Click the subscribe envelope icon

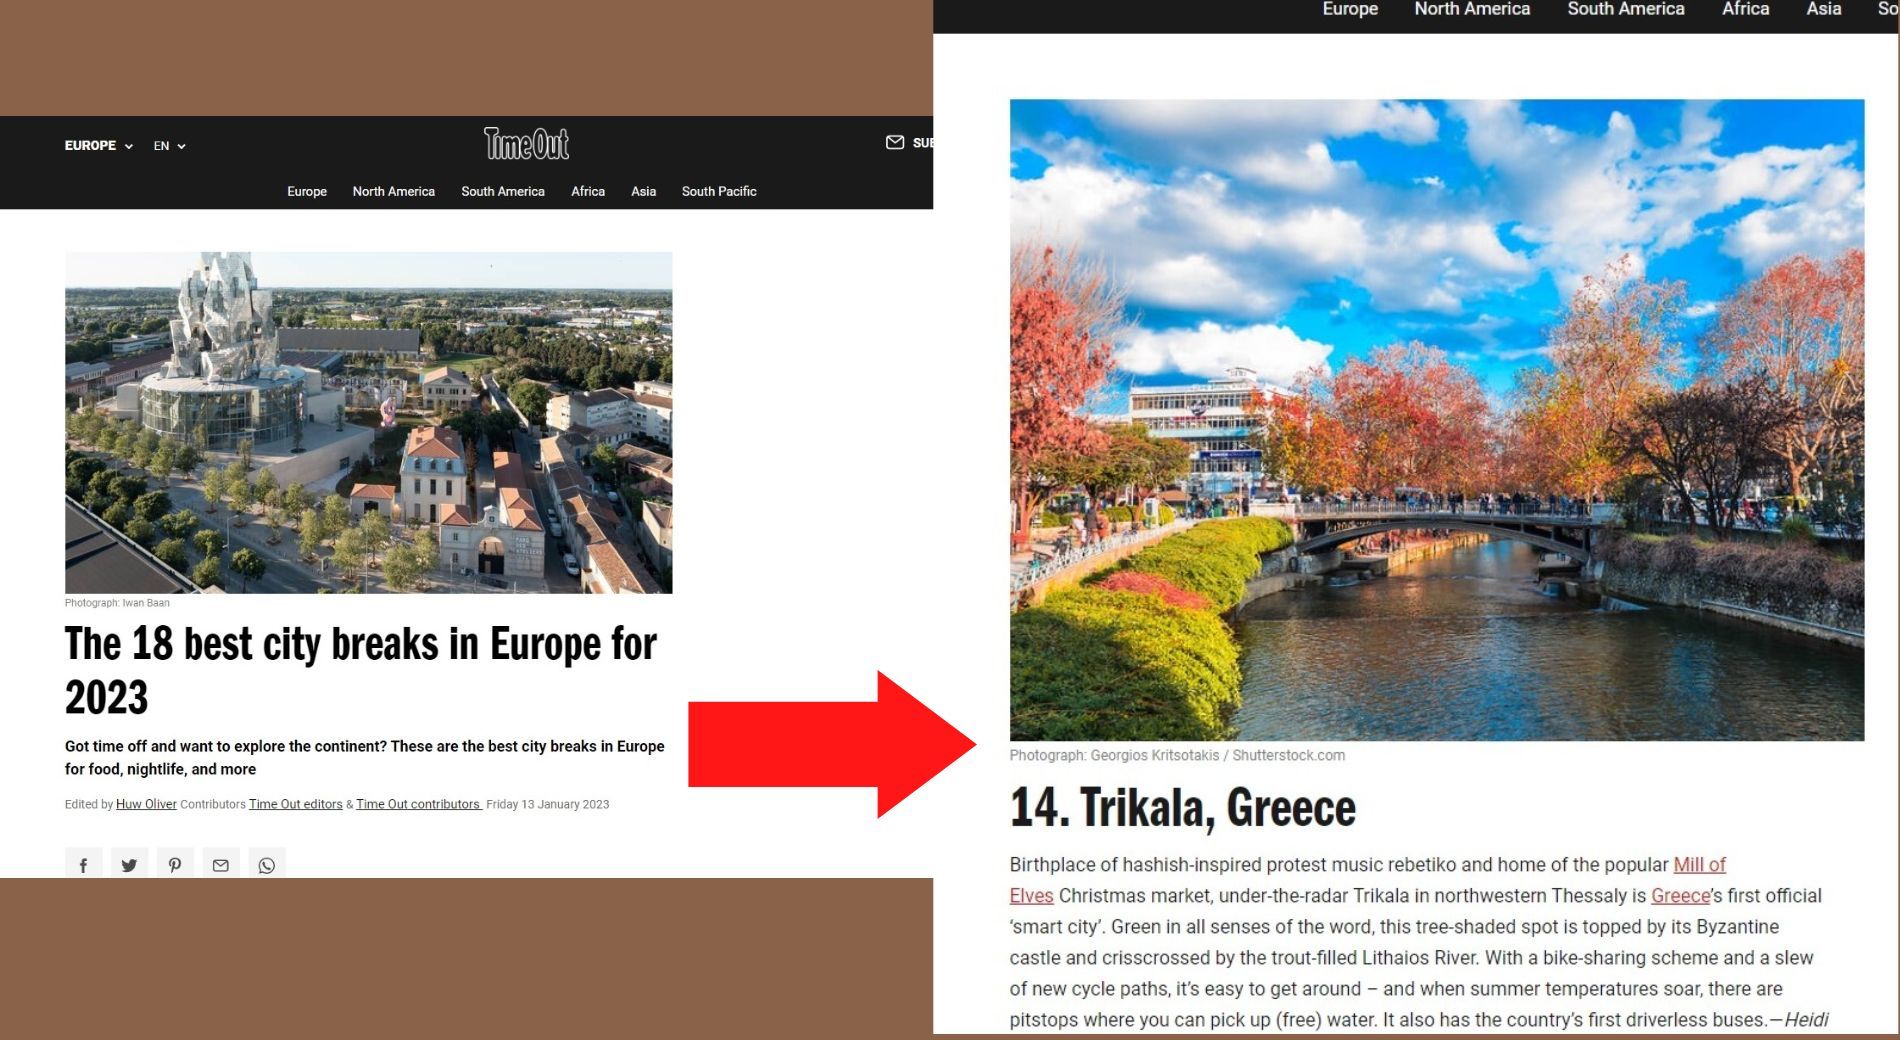tap(895, 143)
